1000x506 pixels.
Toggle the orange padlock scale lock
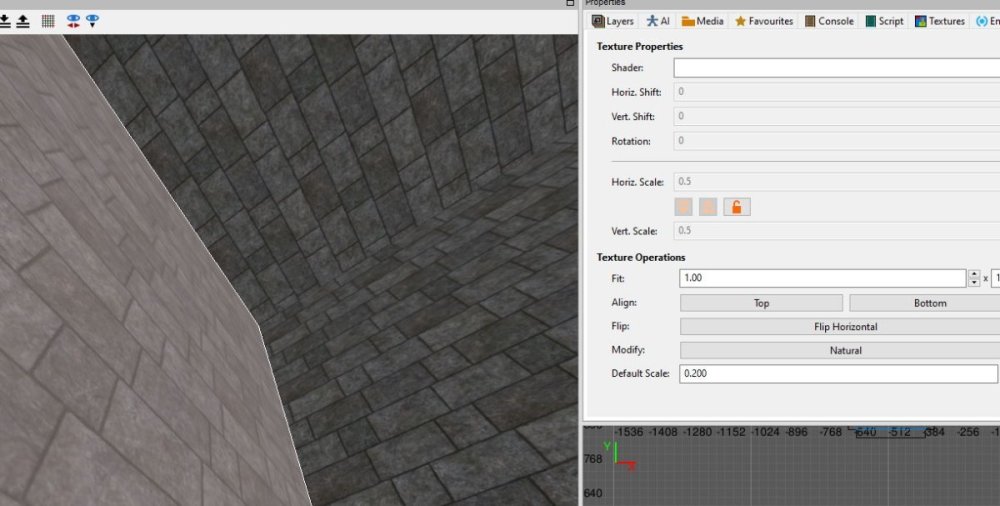(x=737, y=207)
